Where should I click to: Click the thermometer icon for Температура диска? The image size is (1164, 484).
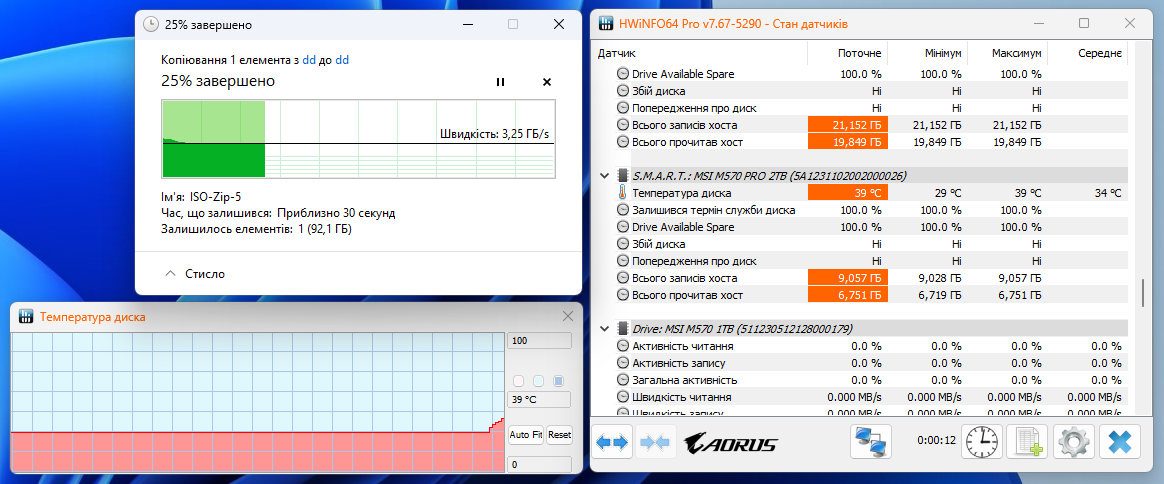pos(623,193)
